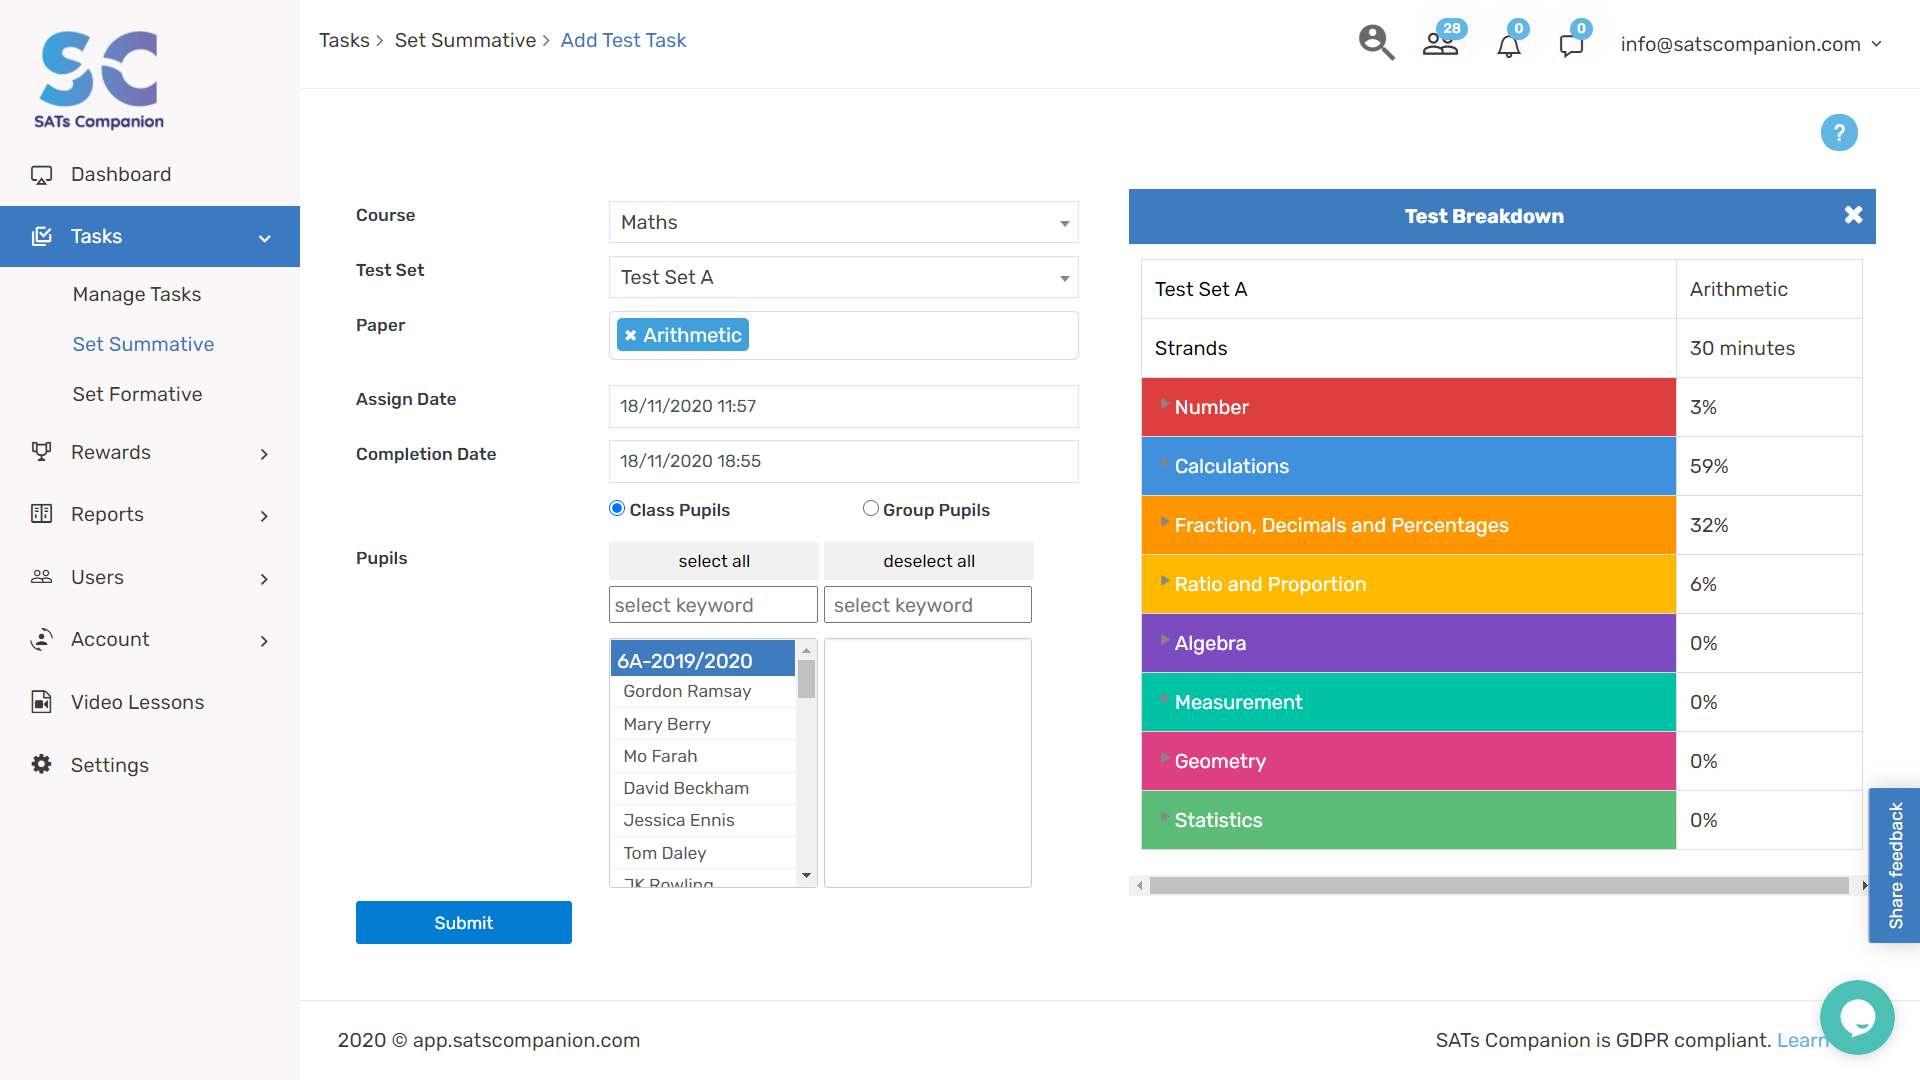Select the 6A-2019/2020 class group
Viewport: 1920px width, 1080px height.
[703, 660]
